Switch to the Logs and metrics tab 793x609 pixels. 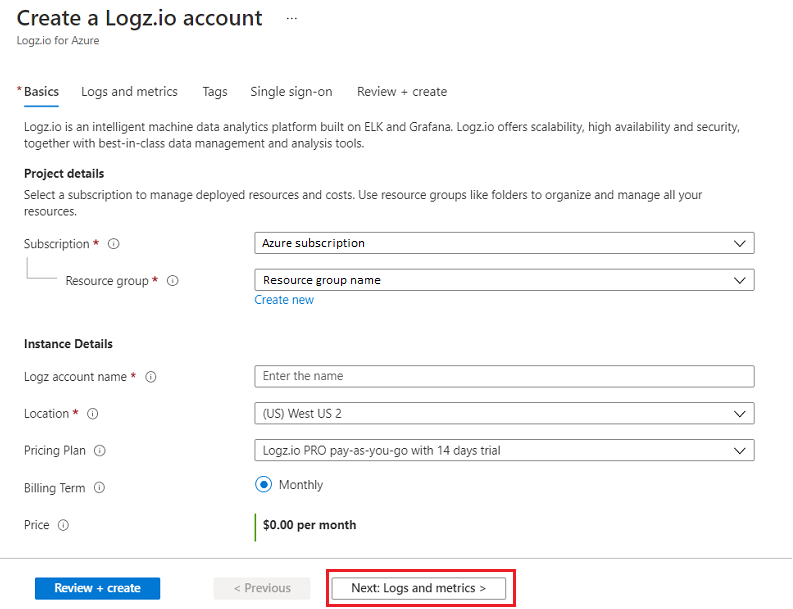point(129,92)
